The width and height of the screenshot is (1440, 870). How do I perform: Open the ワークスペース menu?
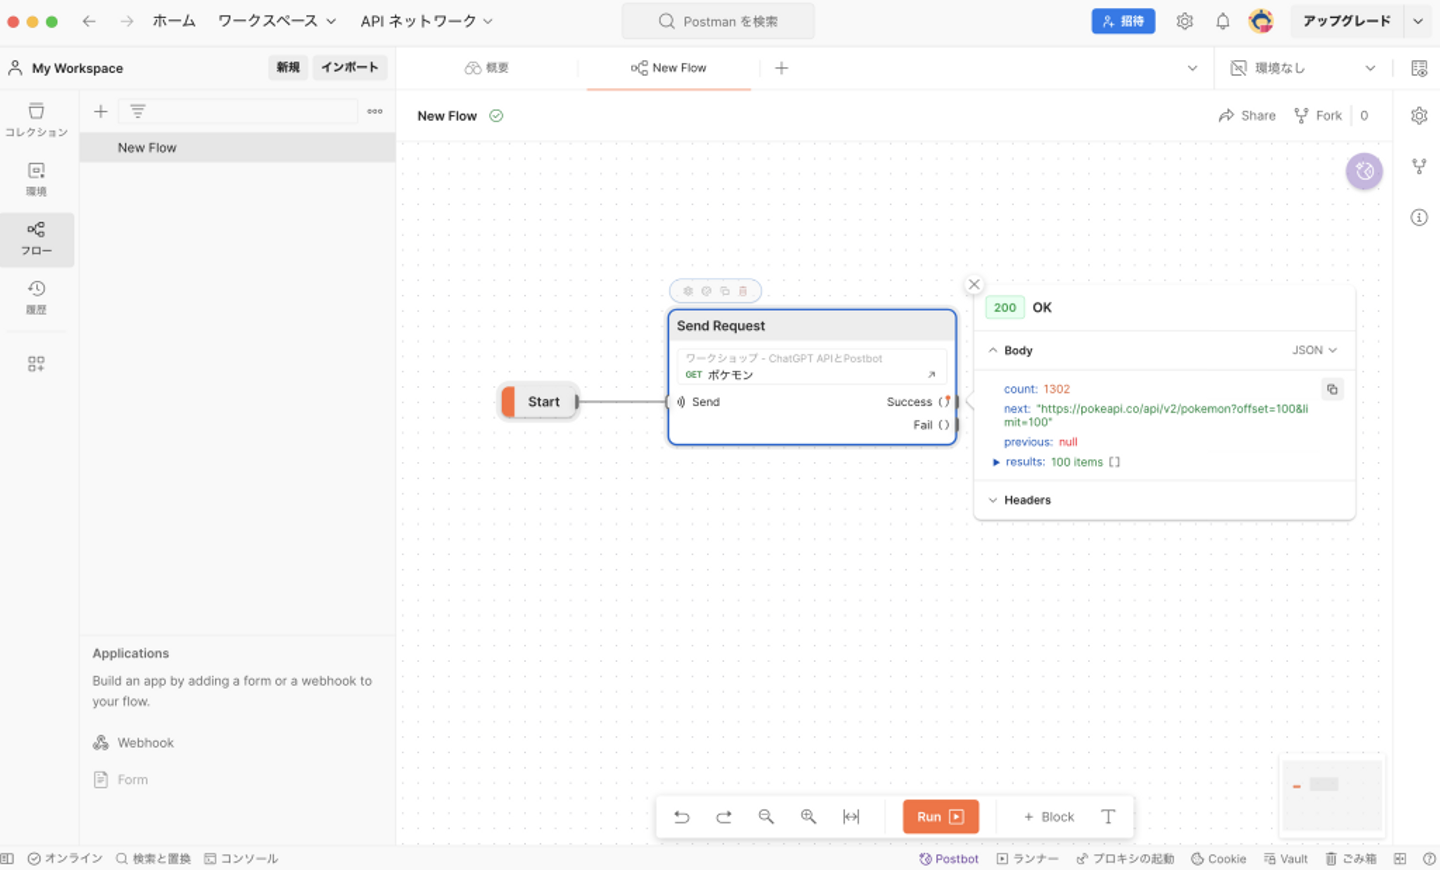pos(276,21)
